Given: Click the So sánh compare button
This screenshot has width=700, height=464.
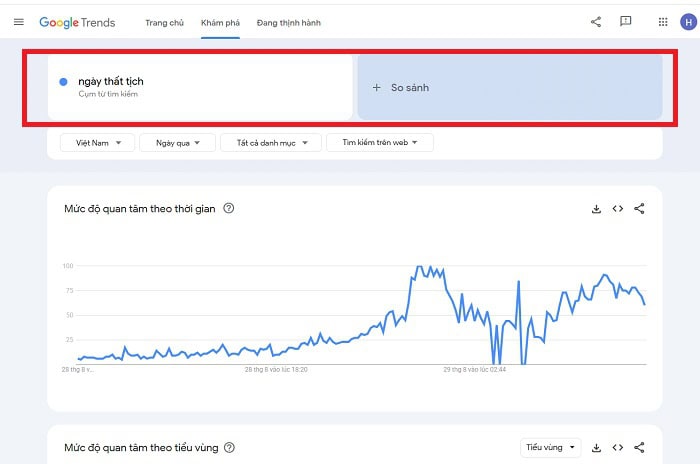Looking at the screenshot, I should coord(509,87).
